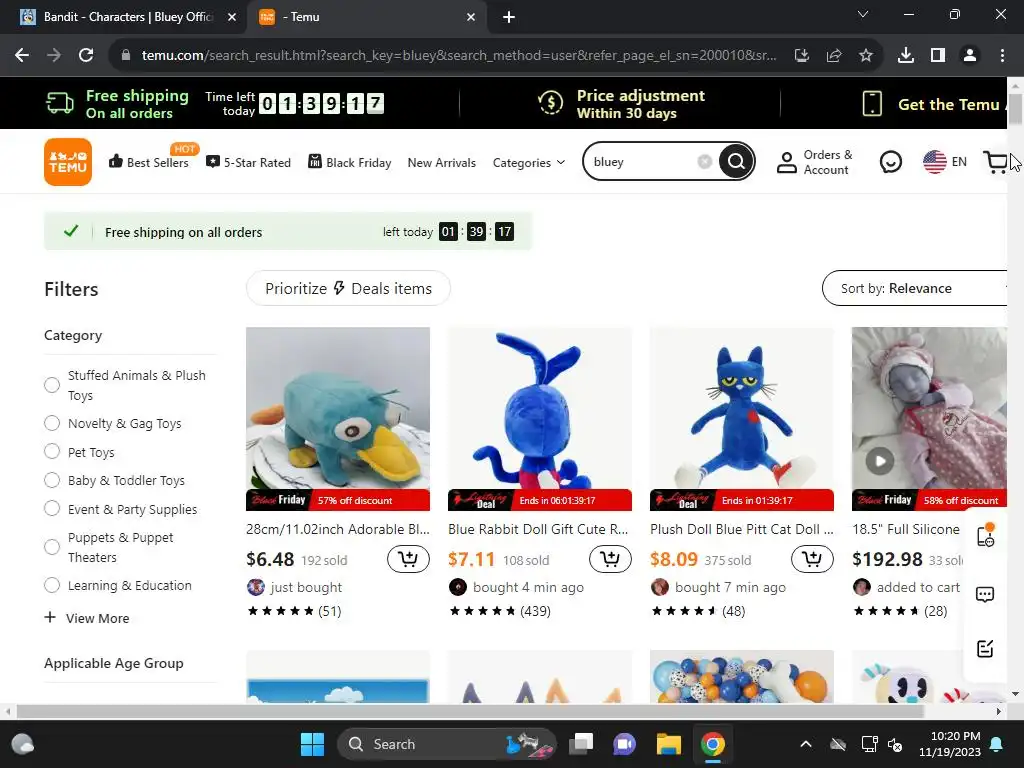Clear the search box with the X icon
This screenshot has width=1024, height=768.
point(704,161)
